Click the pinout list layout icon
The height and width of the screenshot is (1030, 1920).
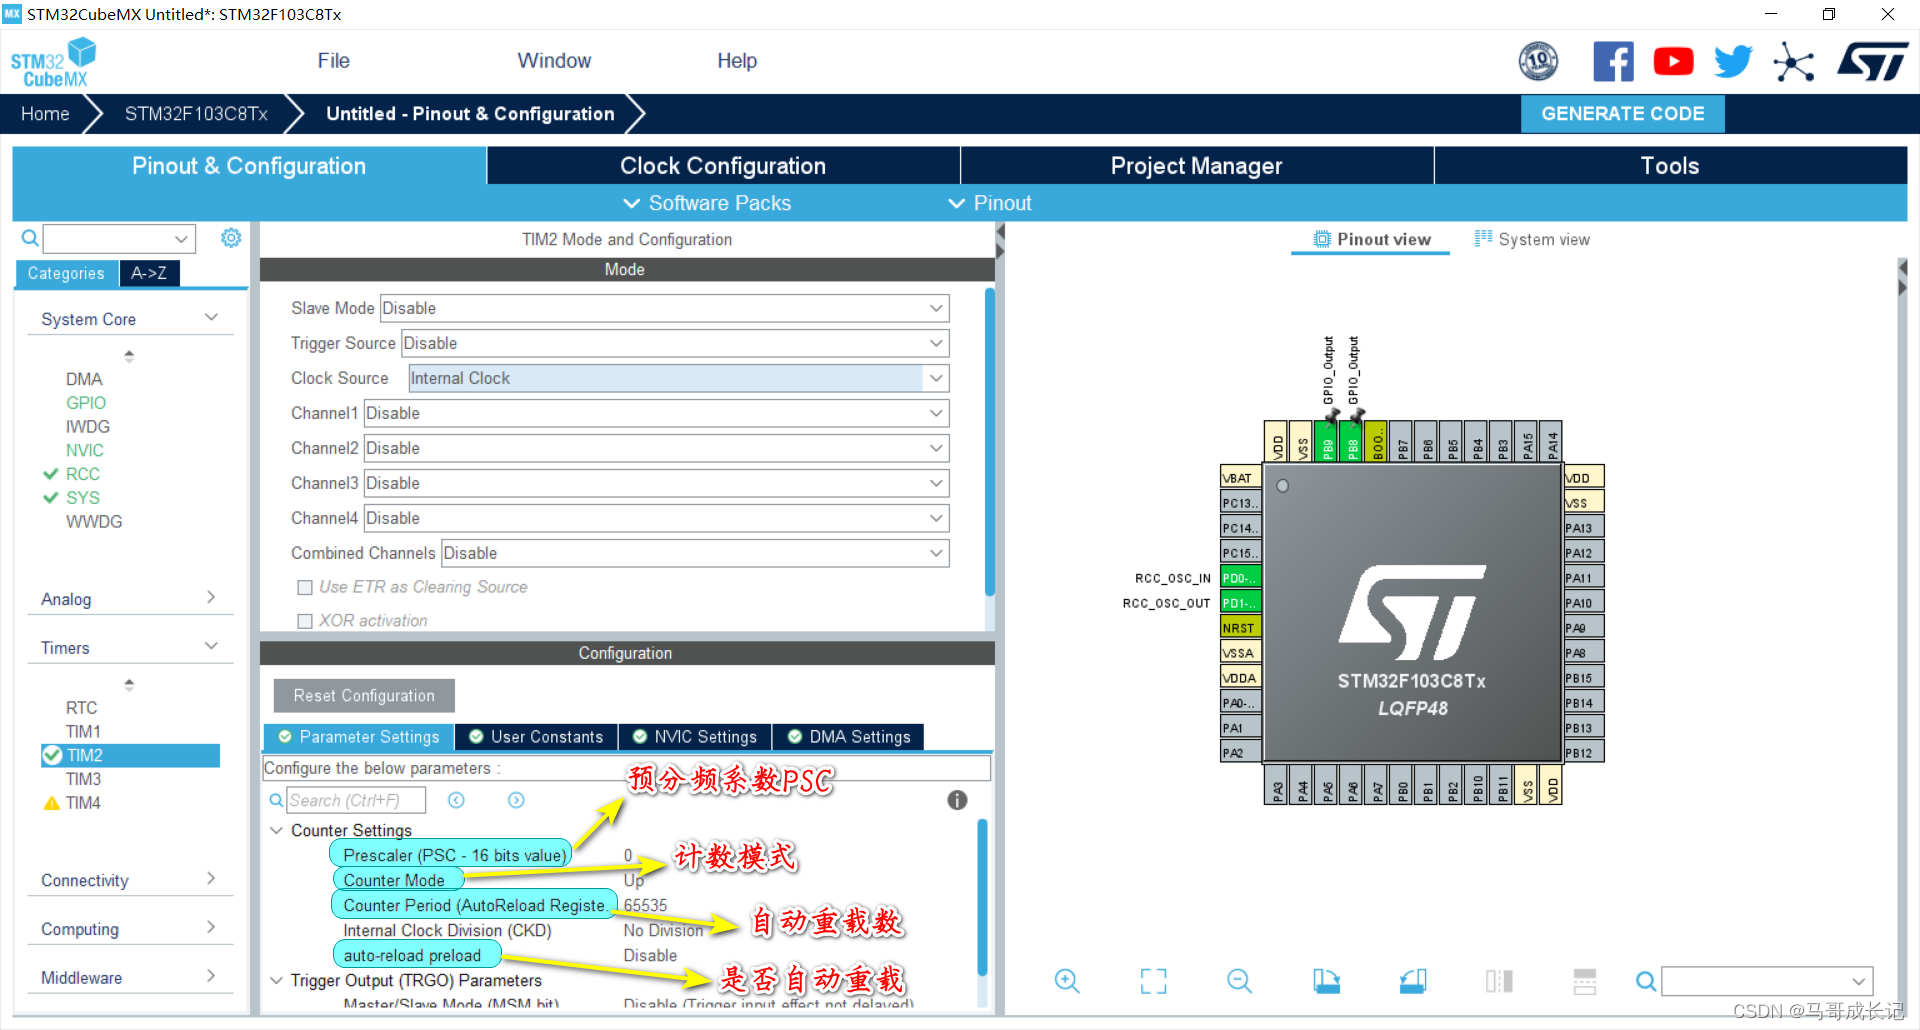click(x=1585, y=981)
